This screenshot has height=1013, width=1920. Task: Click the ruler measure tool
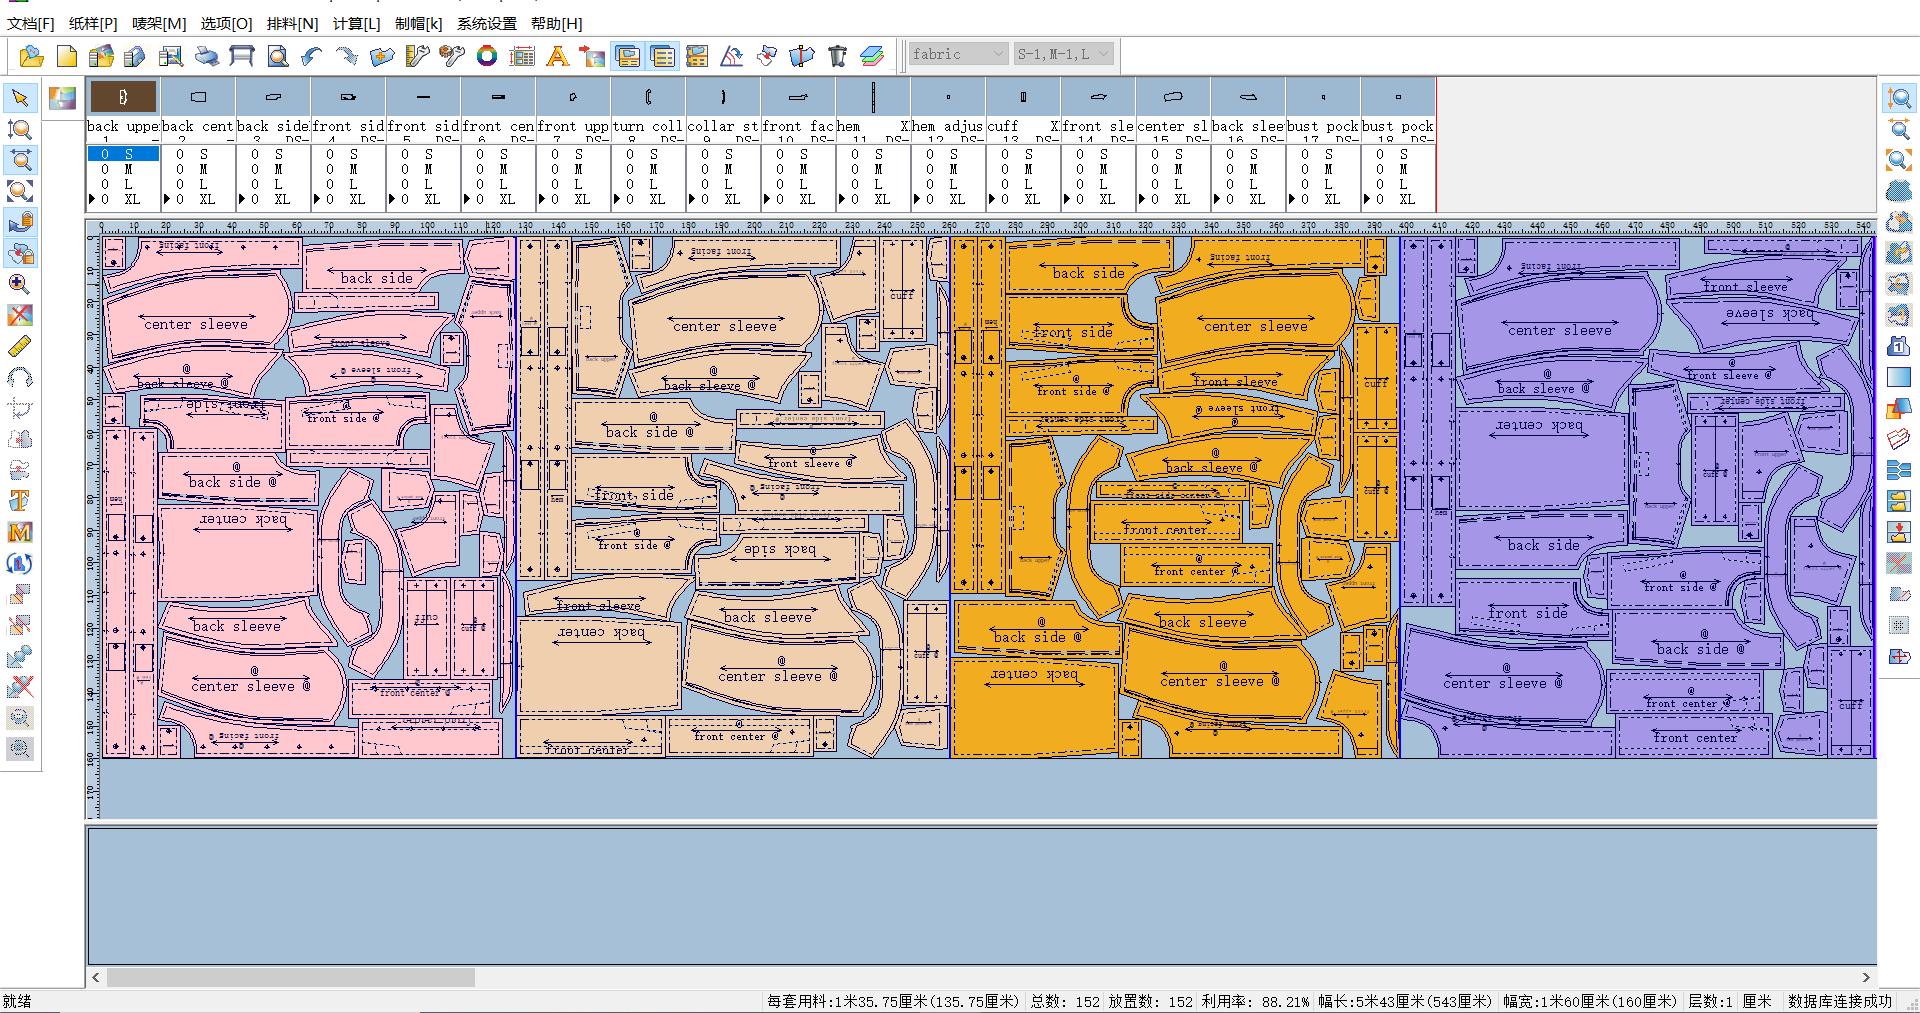pos(20,346)
